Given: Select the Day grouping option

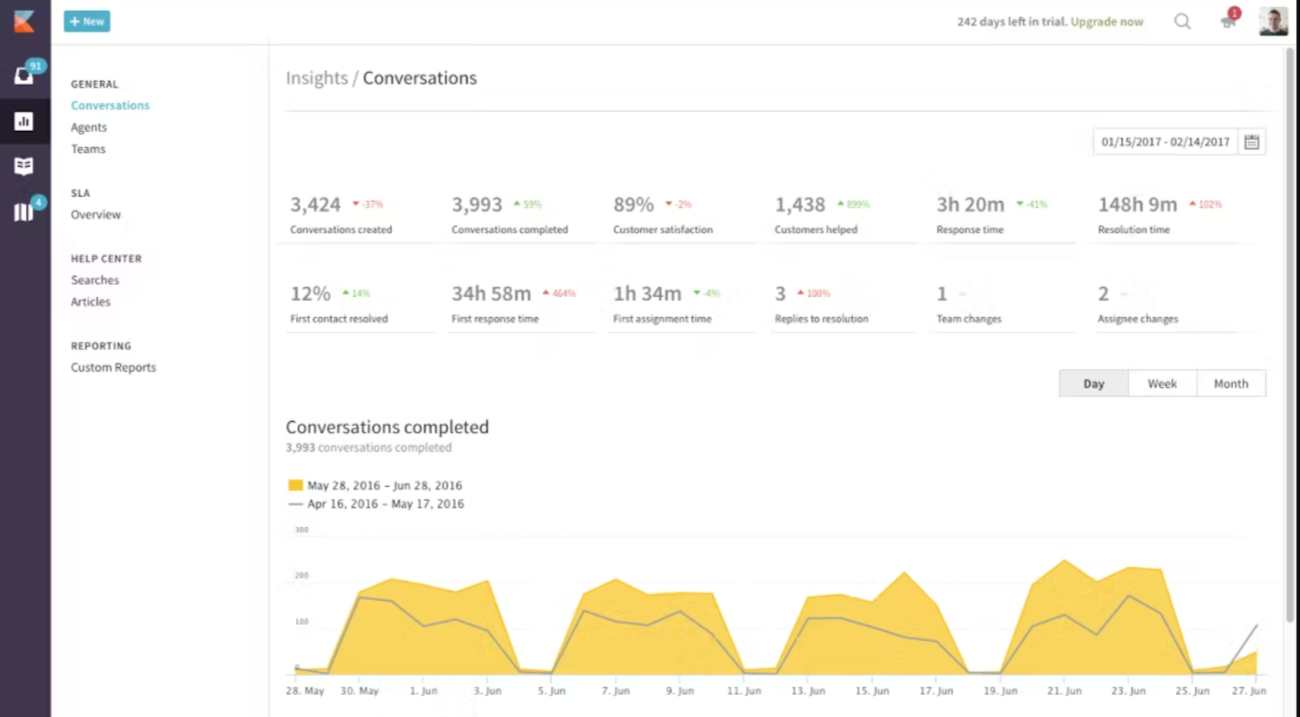Looking at the screenshot, I should pos(1094,383).
